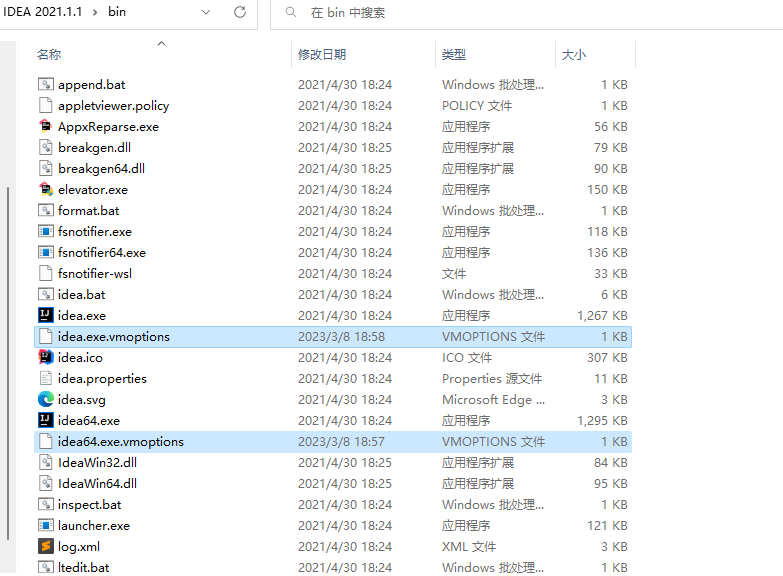783x576 pixels.
Task: Click the format.bat file icon
Action: (45, 210)
